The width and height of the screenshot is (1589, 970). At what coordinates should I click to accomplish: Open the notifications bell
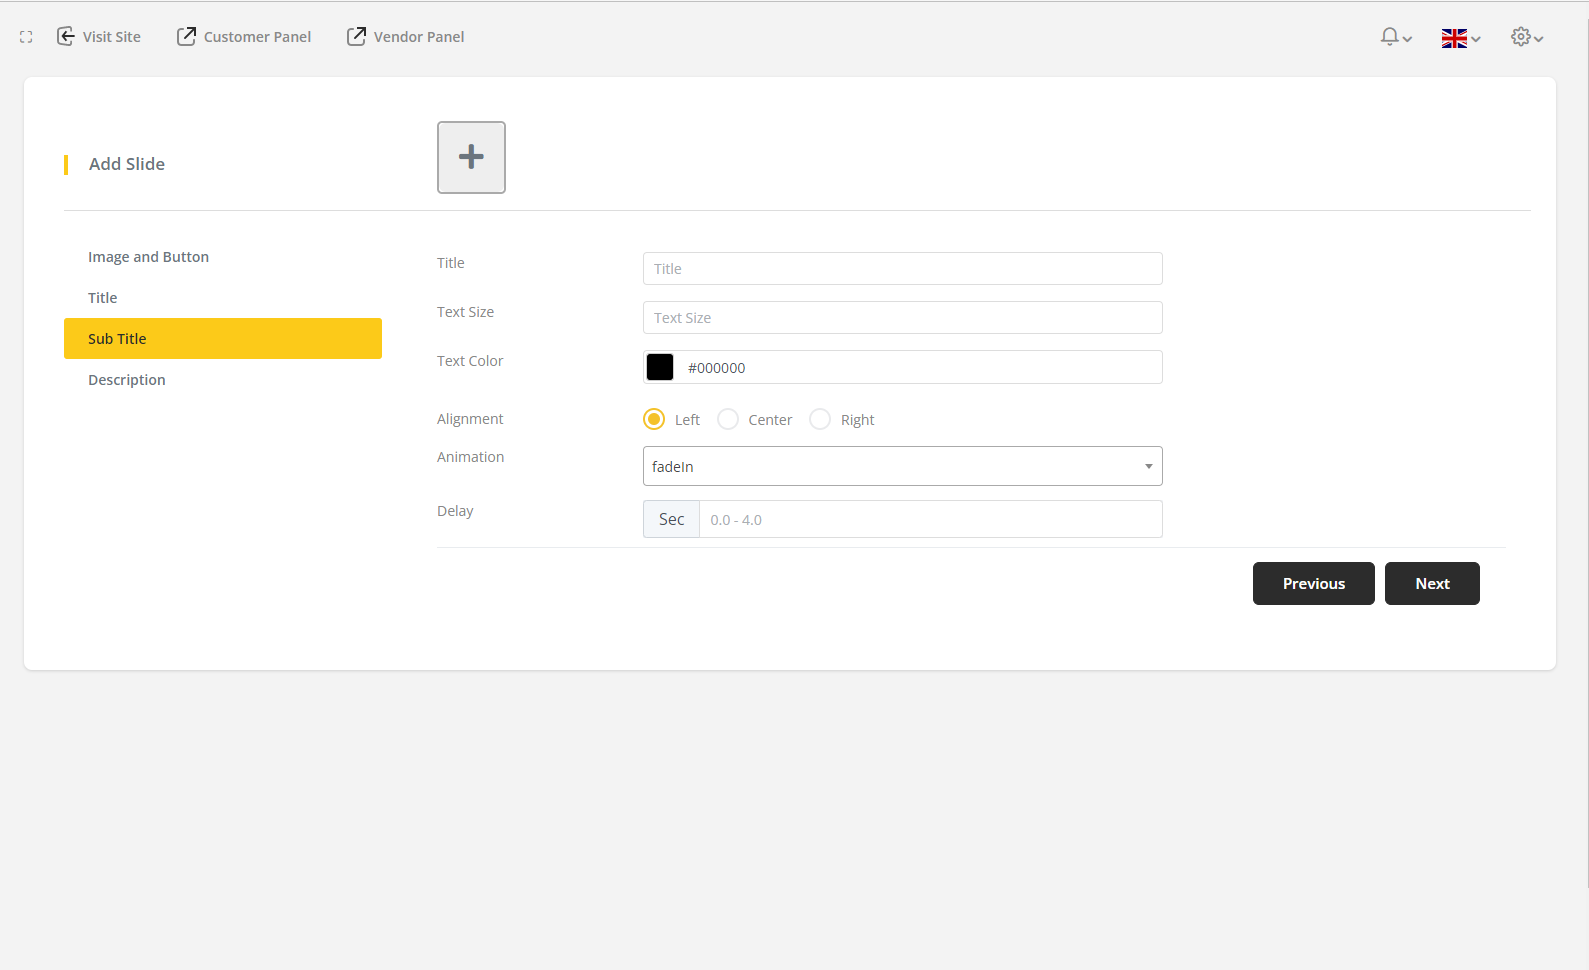click(1389, 37)
